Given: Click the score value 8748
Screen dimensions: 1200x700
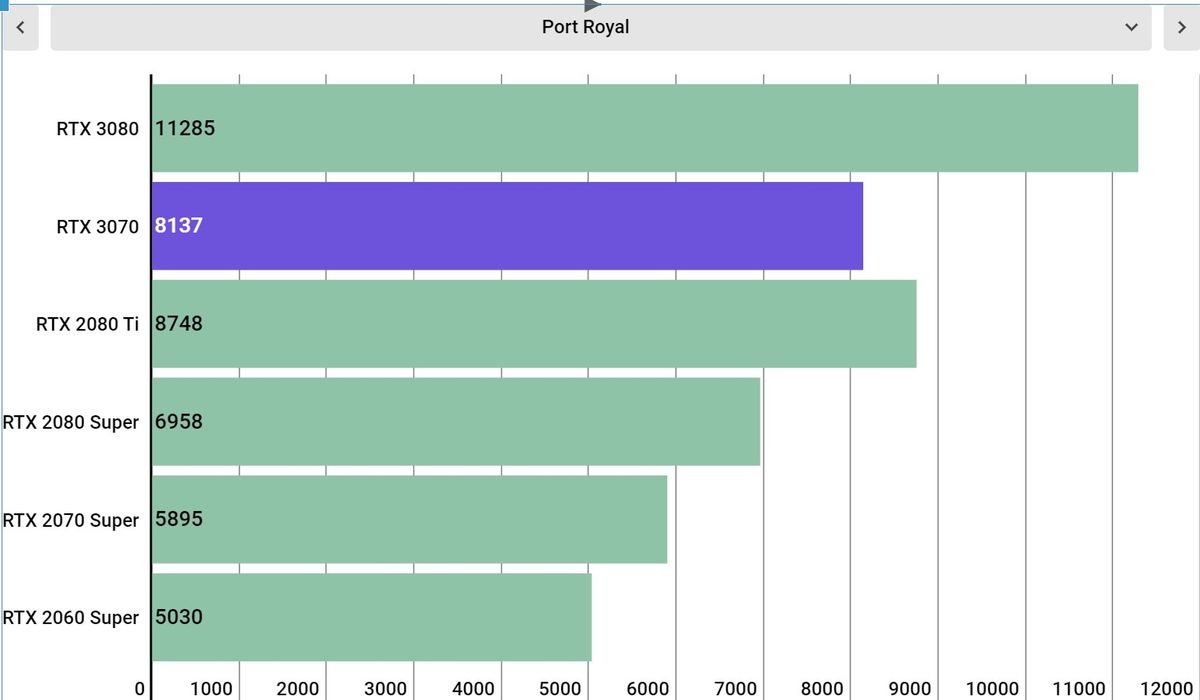Looking at the screenshot, I should pos(179,324).
